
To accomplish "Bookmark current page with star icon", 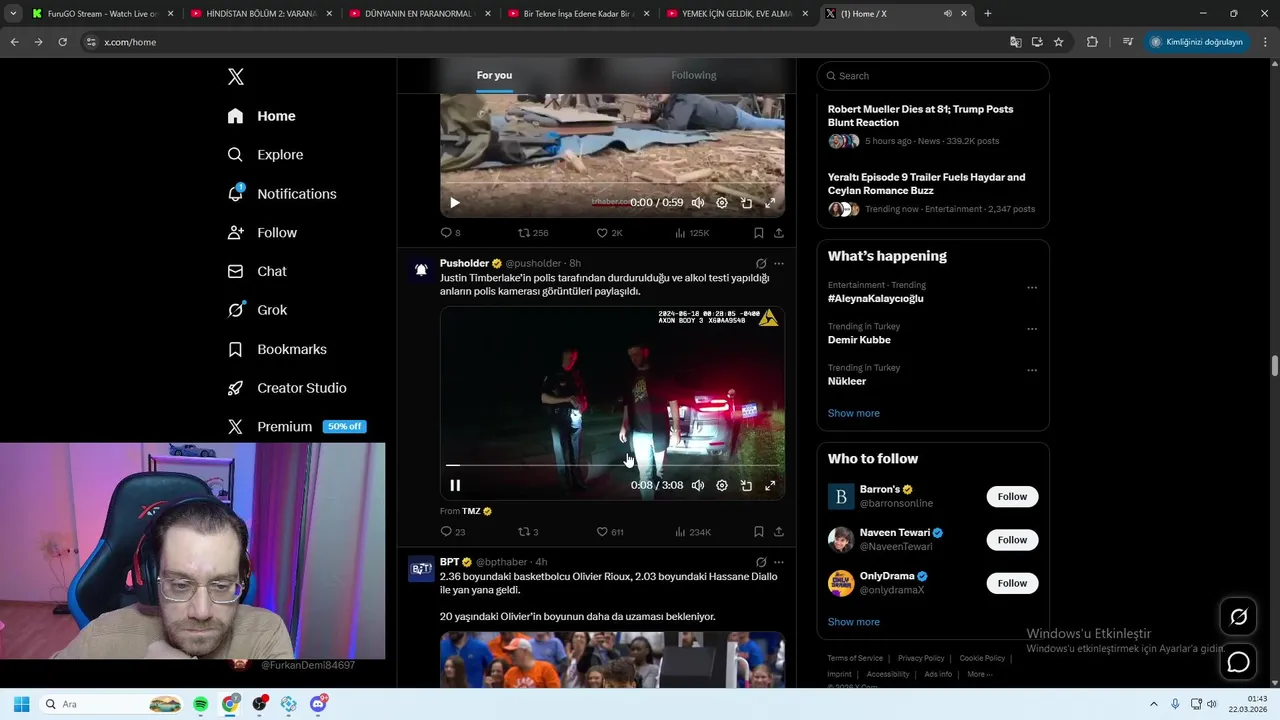I will [x=1058, y=42].
